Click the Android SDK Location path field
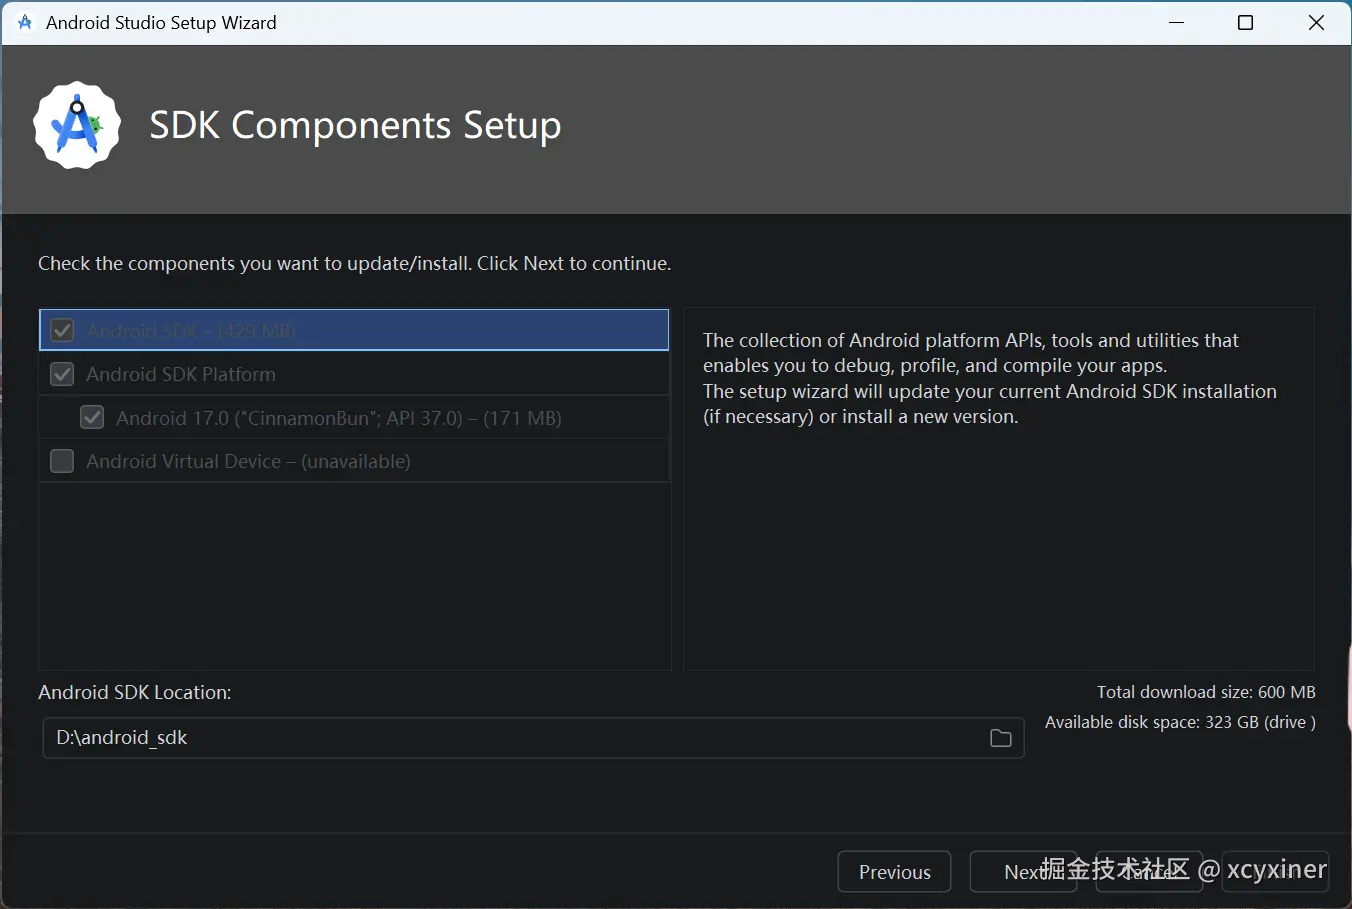Screen dimensions: 1352x909 click(533, 738)
